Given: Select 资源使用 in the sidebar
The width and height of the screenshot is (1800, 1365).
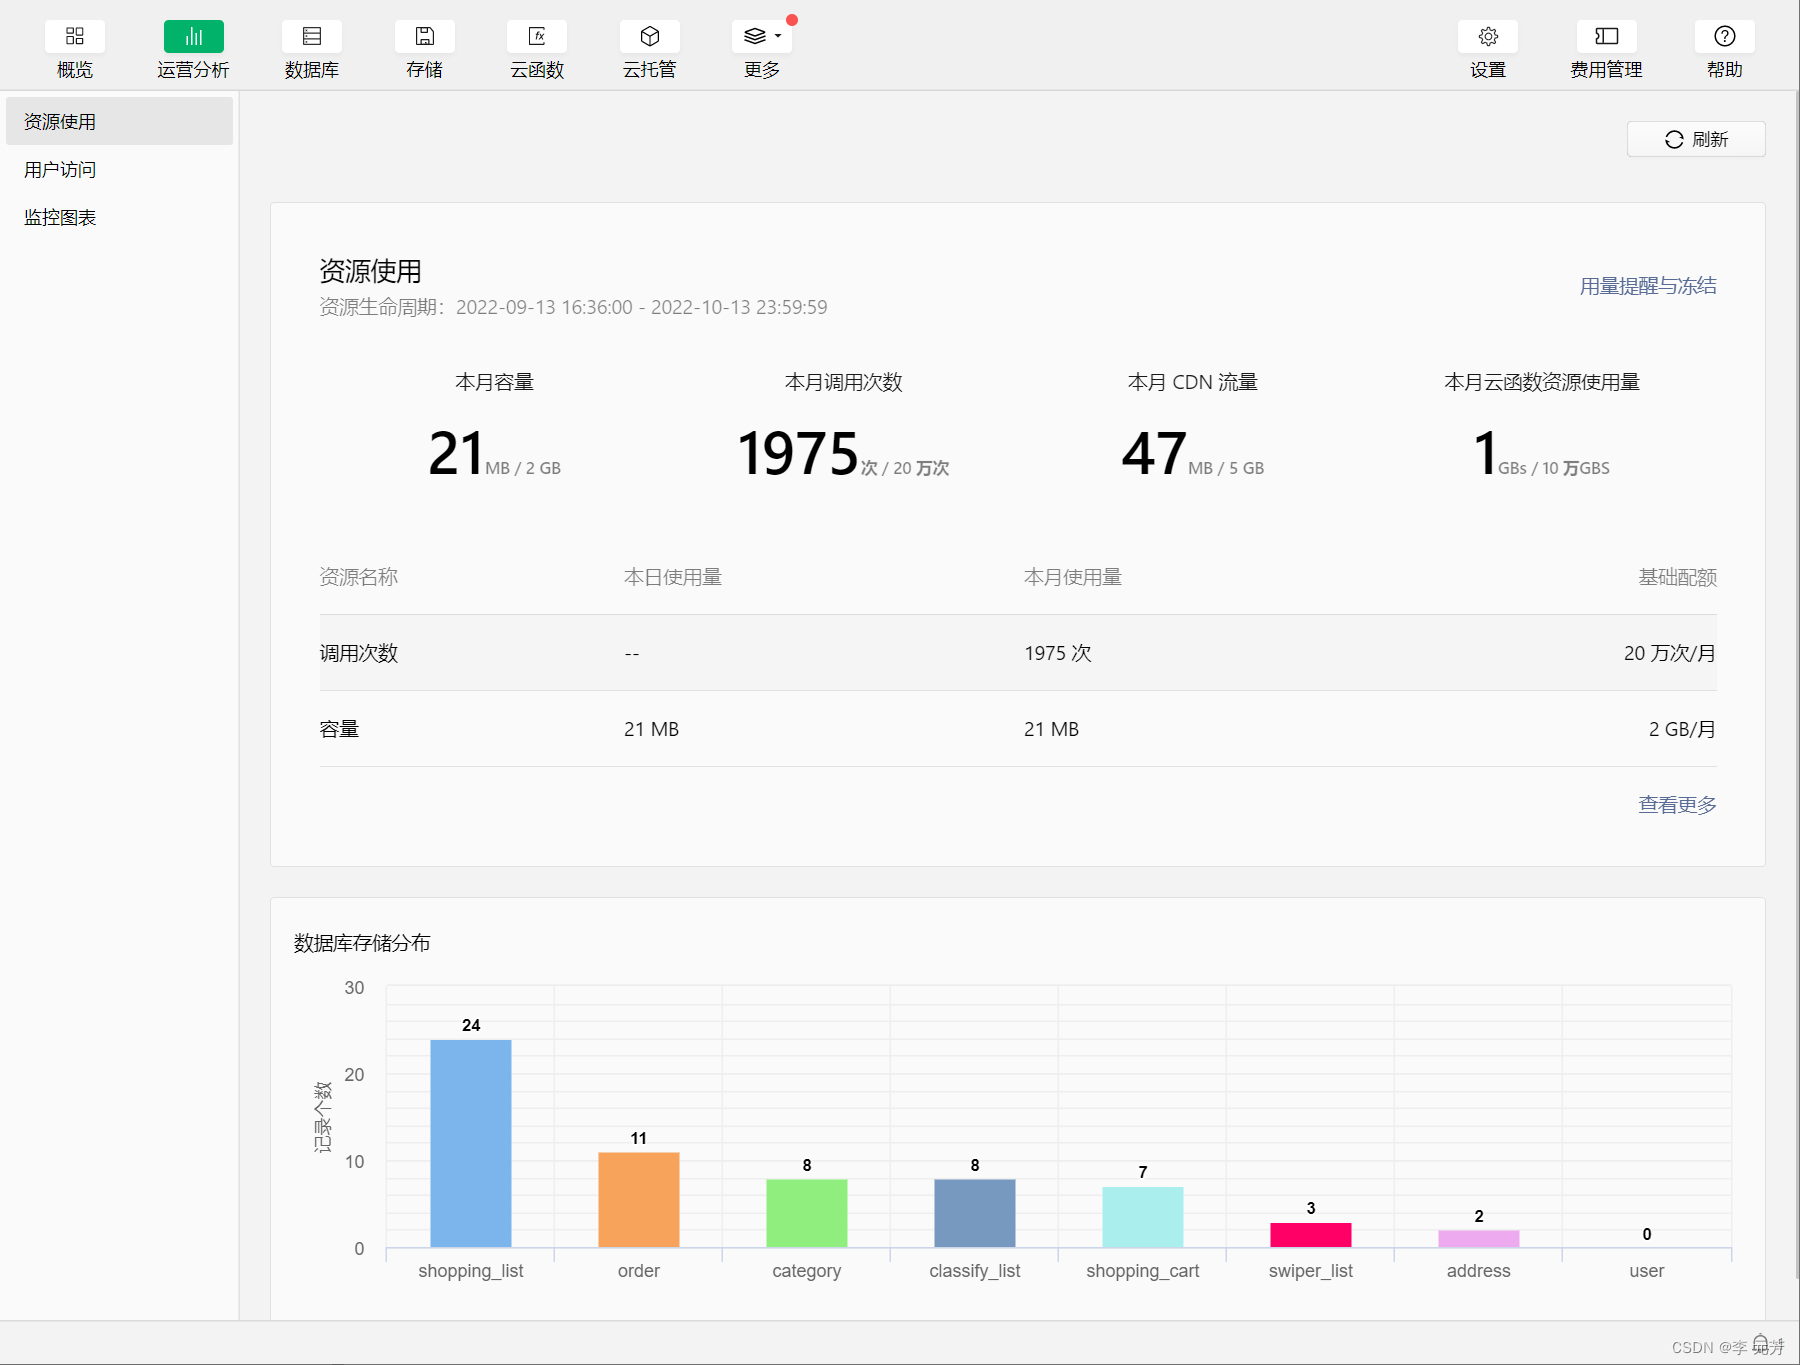Looking at the screenshot, I should [119, 121].
